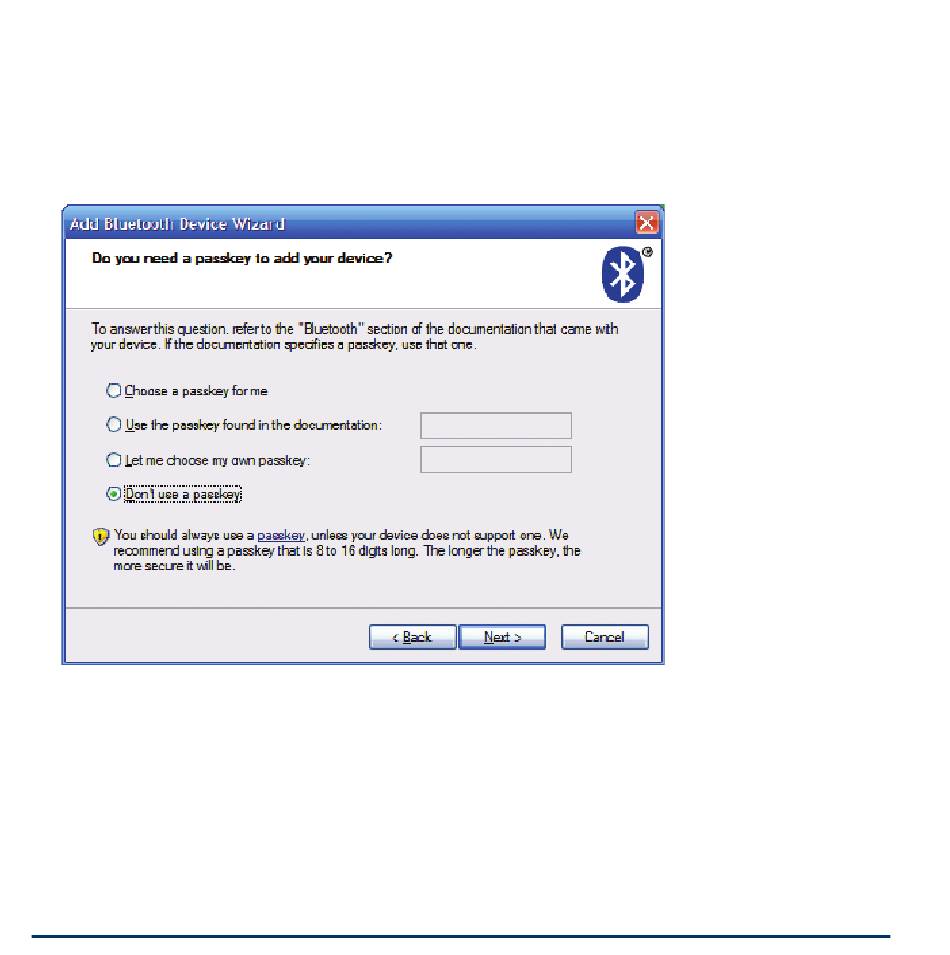Select the "Don't use a passkey" radio button
This screenshot has height=955, width=950.
[114, 494]
